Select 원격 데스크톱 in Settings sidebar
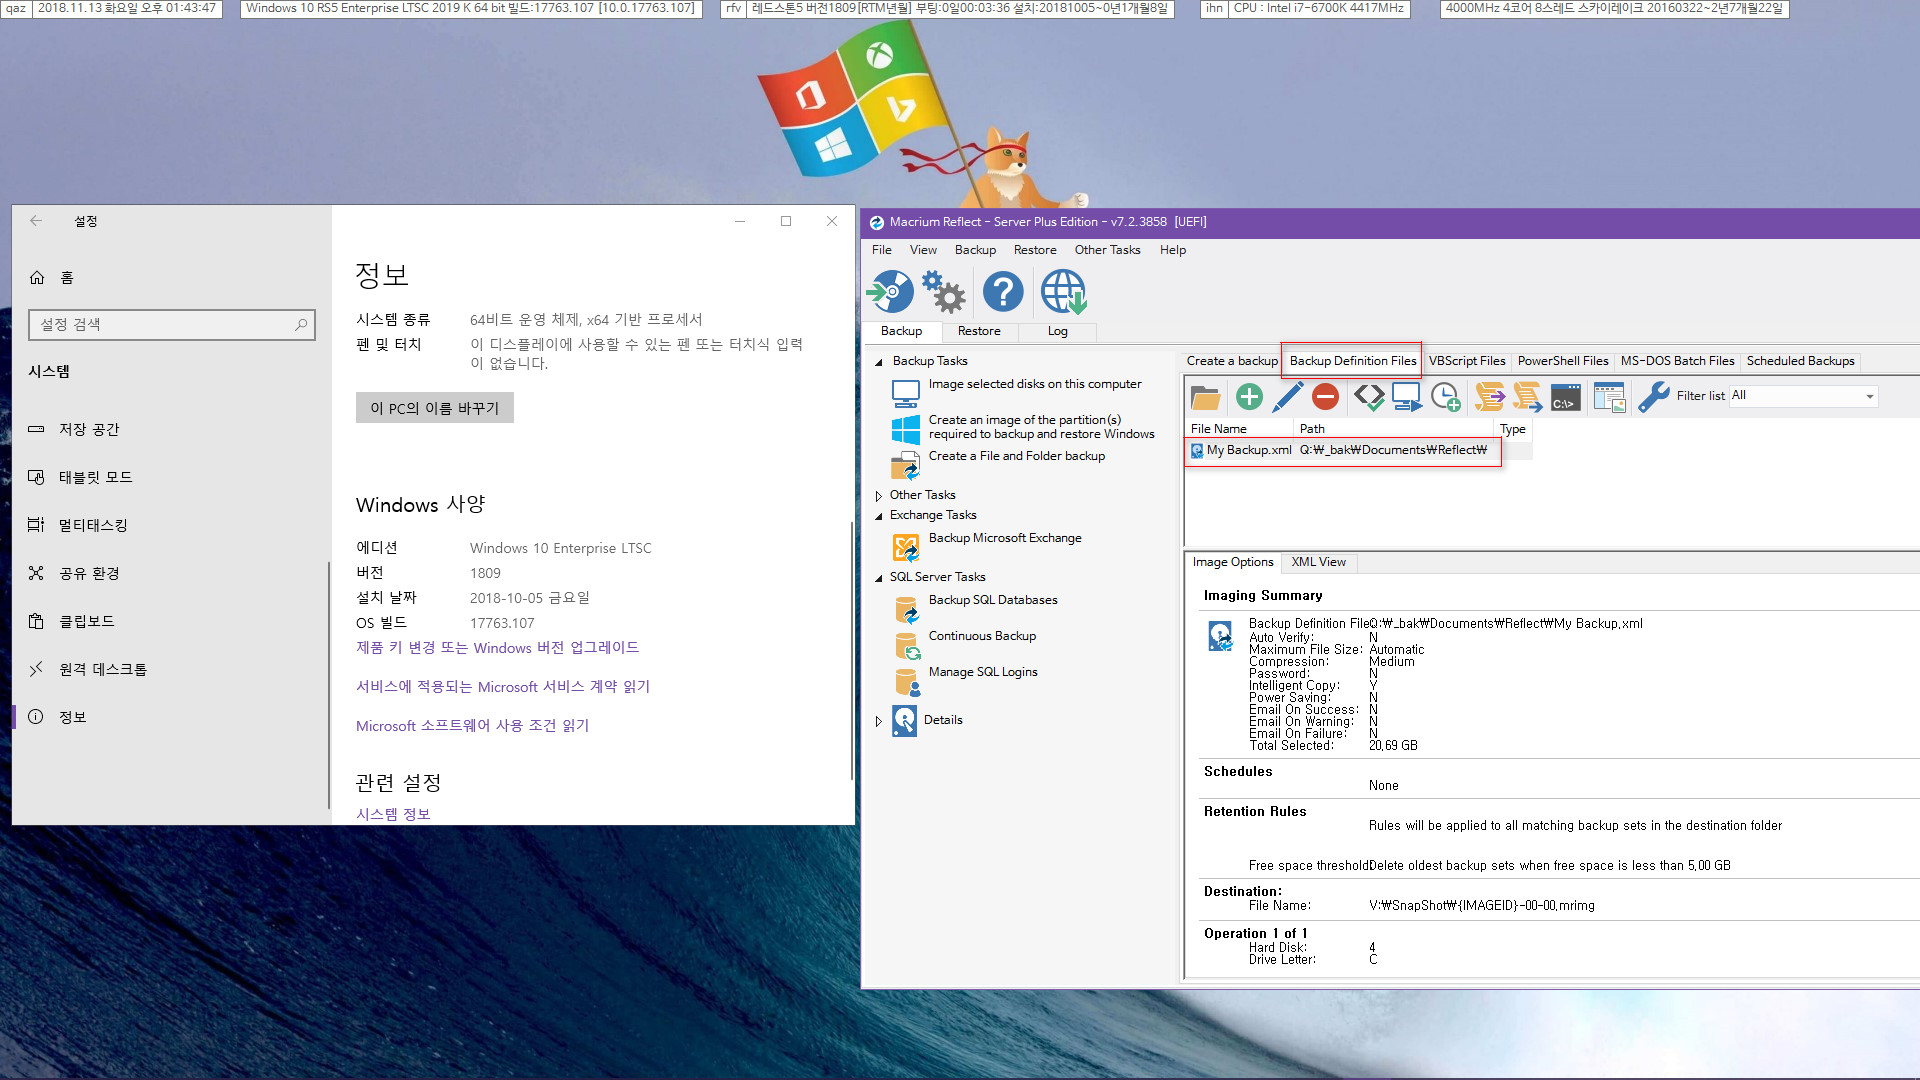 pyautogui.click(x=170, y=669)
